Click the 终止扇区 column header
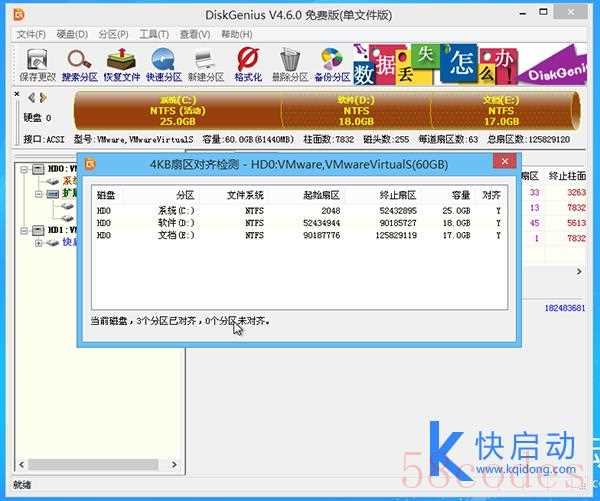This screenshot has width=600, height=501. coord(398,195)
